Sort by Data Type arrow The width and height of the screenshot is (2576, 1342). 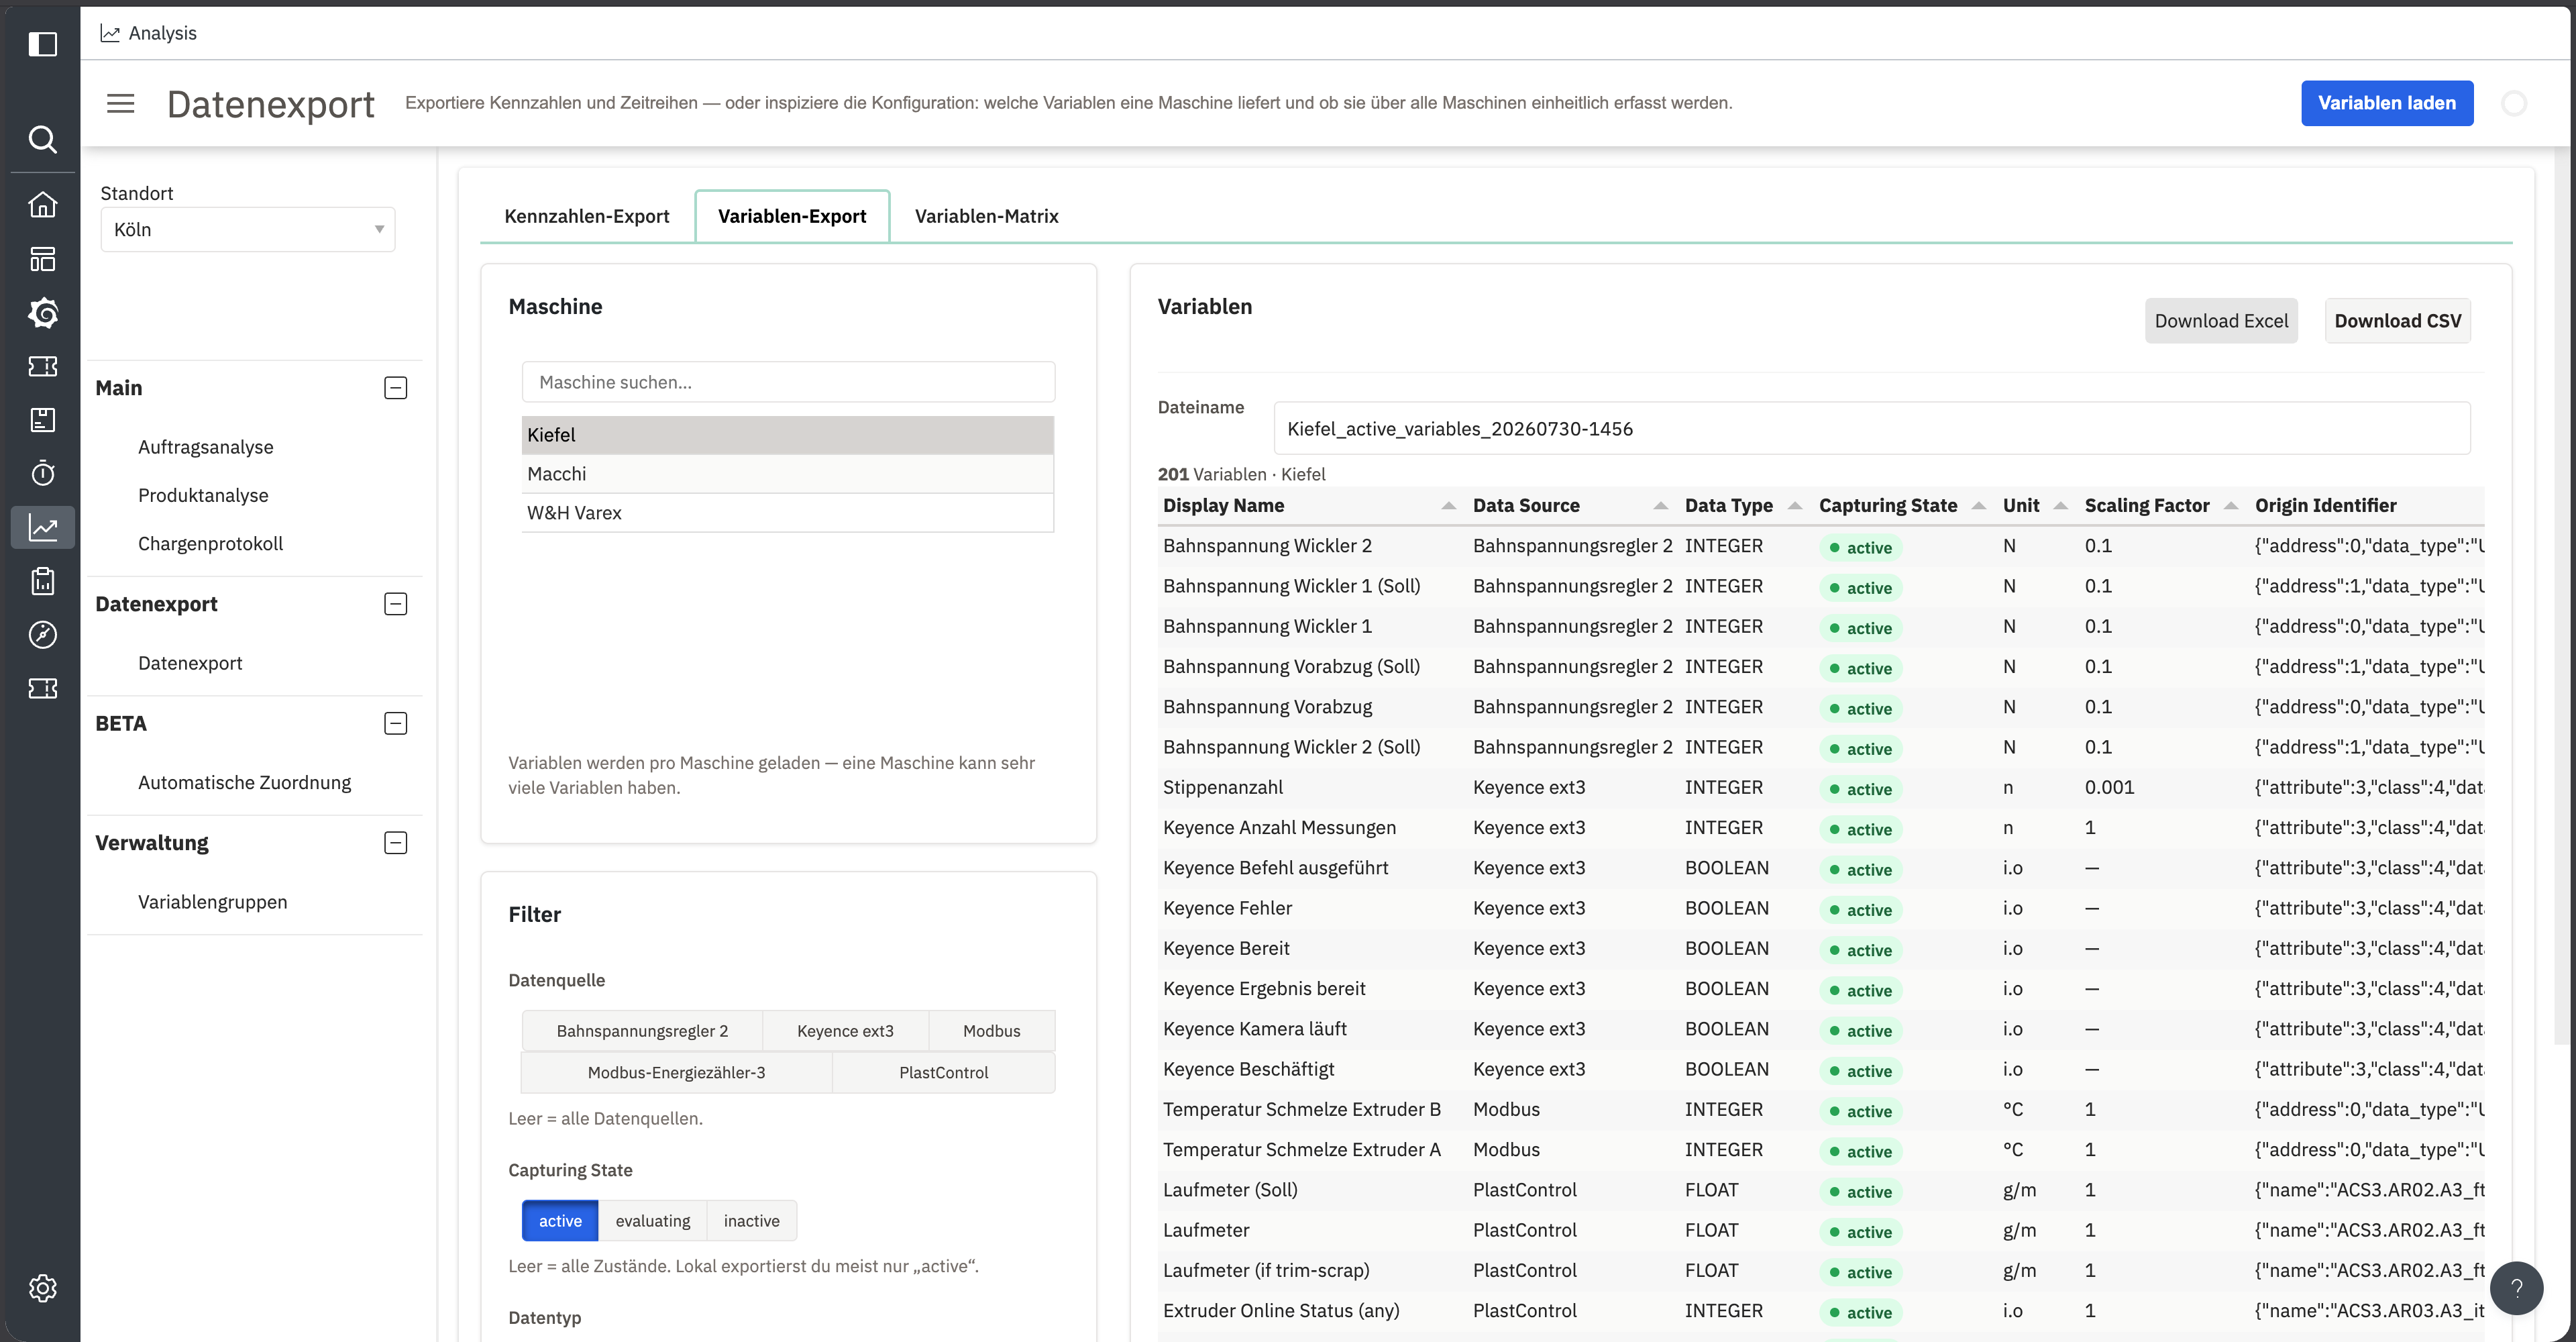(1795, 506)
